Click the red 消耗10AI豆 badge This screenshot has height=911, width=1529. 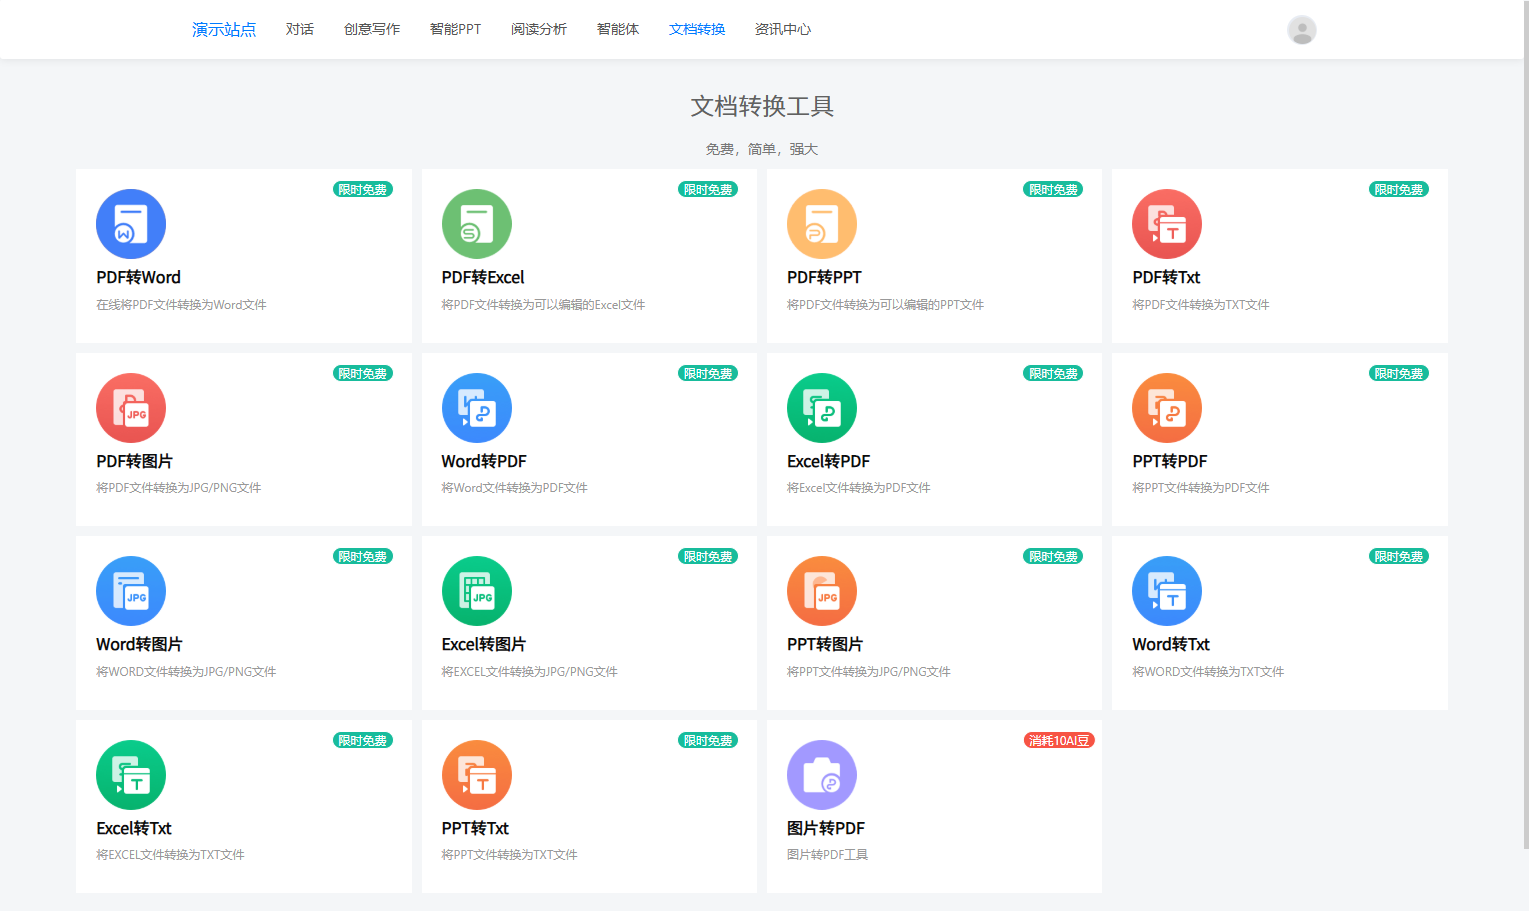click(1059, 740)
